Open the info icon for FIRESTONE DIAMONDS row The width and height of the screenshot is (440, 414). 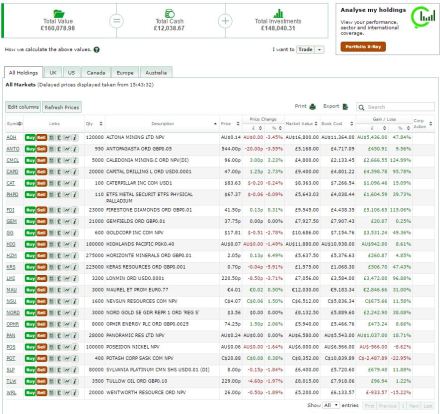pos(75,210)
